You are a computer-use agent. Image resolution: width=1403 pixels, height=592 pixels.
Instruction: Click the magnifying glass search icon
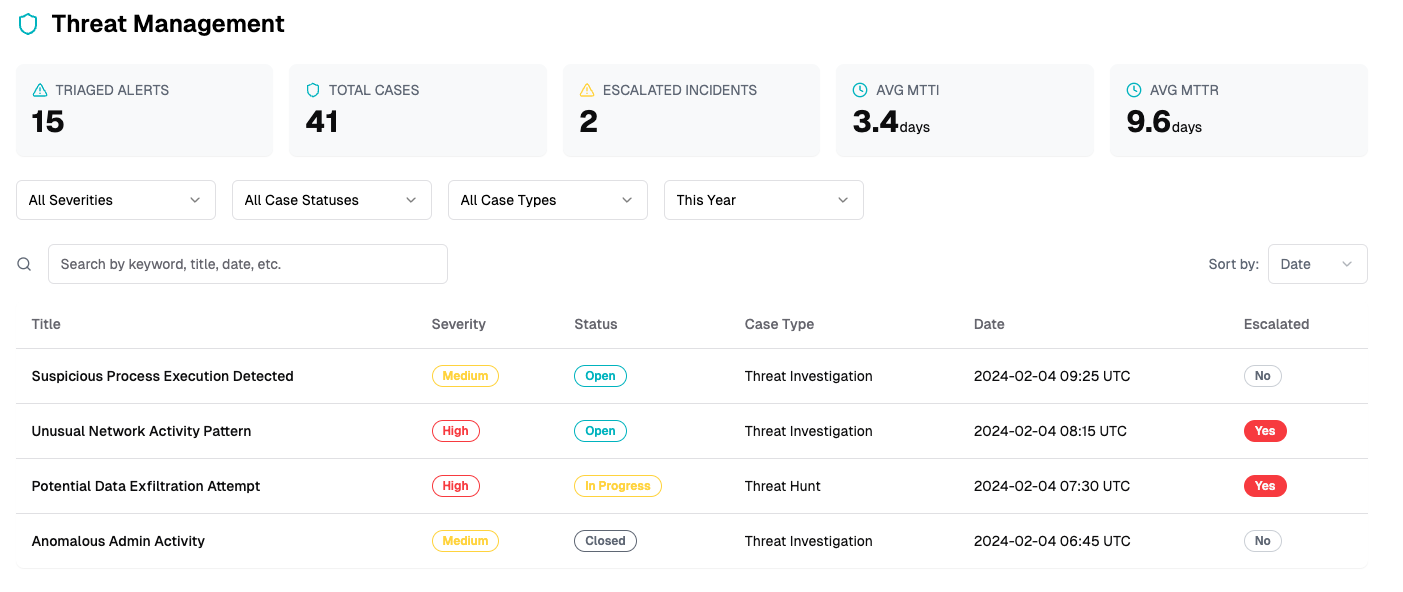[x=24, y=264]
